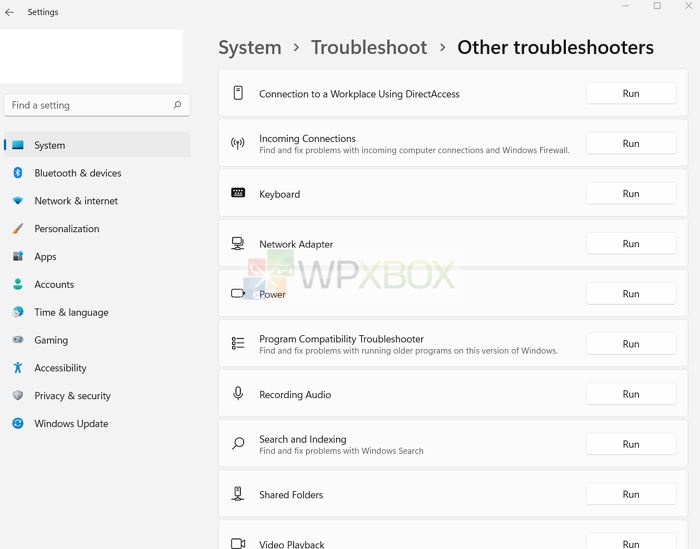Screen dimensions: 700x549
Task: Run the Shared Folders troubleshooter
Action: 631,494
